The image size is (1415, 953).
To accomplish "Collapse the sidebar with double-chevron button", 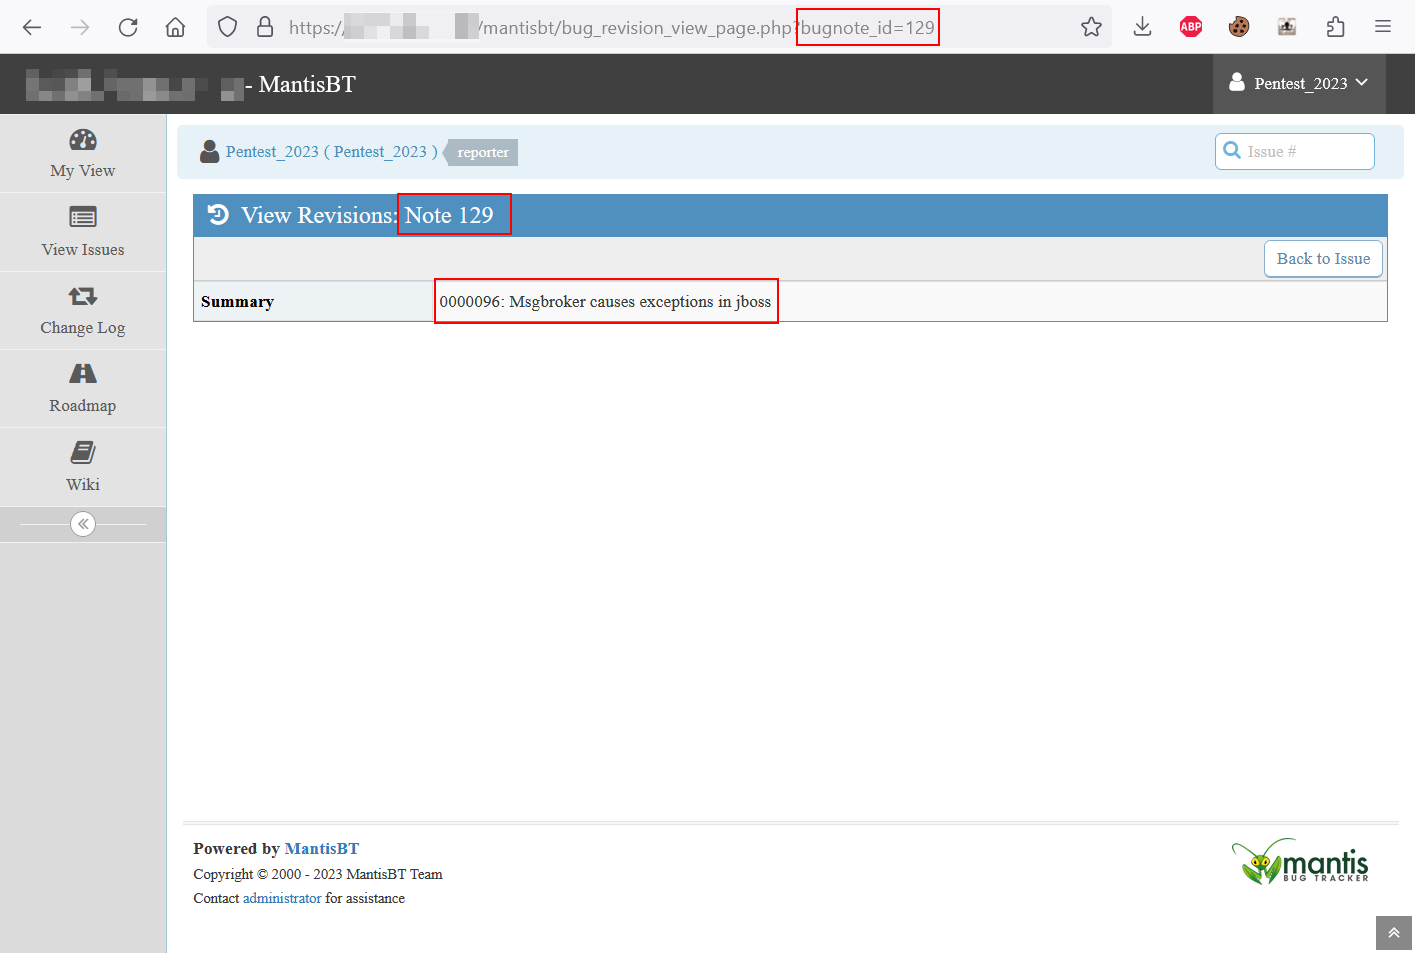I will click(83, 524).
